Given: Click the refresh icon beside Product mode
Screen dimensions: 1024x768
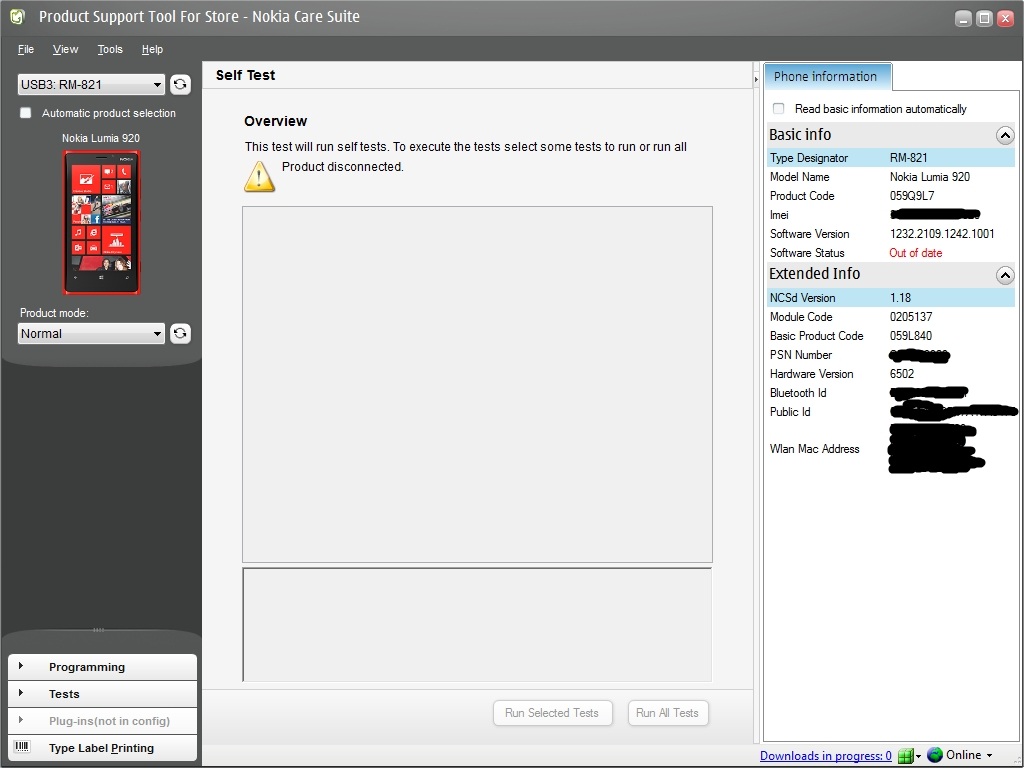Looking at the screenshot, I should 180,334.
